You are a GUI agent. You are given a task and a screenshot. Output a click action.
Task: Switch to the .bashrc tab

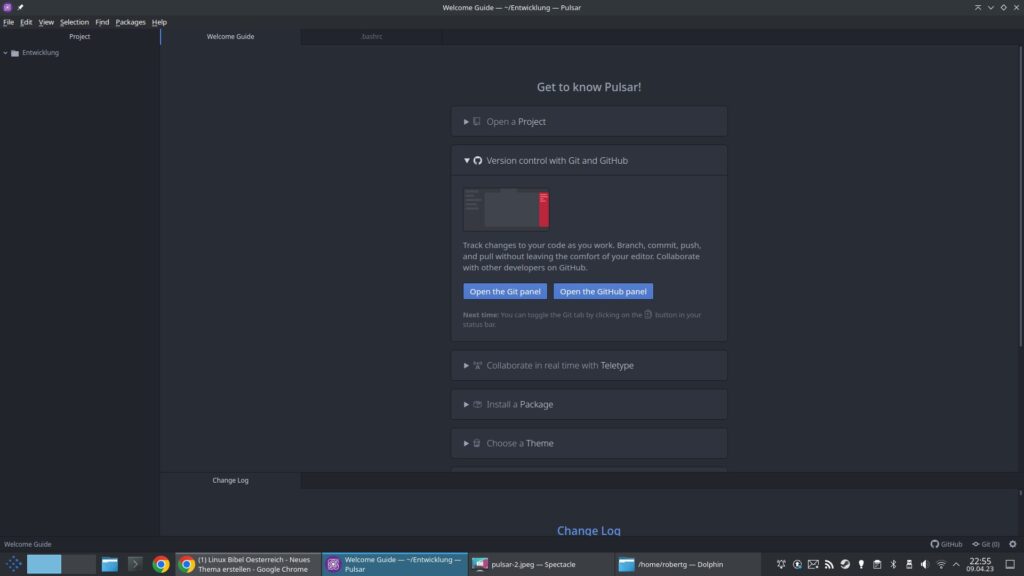[372, 37]
